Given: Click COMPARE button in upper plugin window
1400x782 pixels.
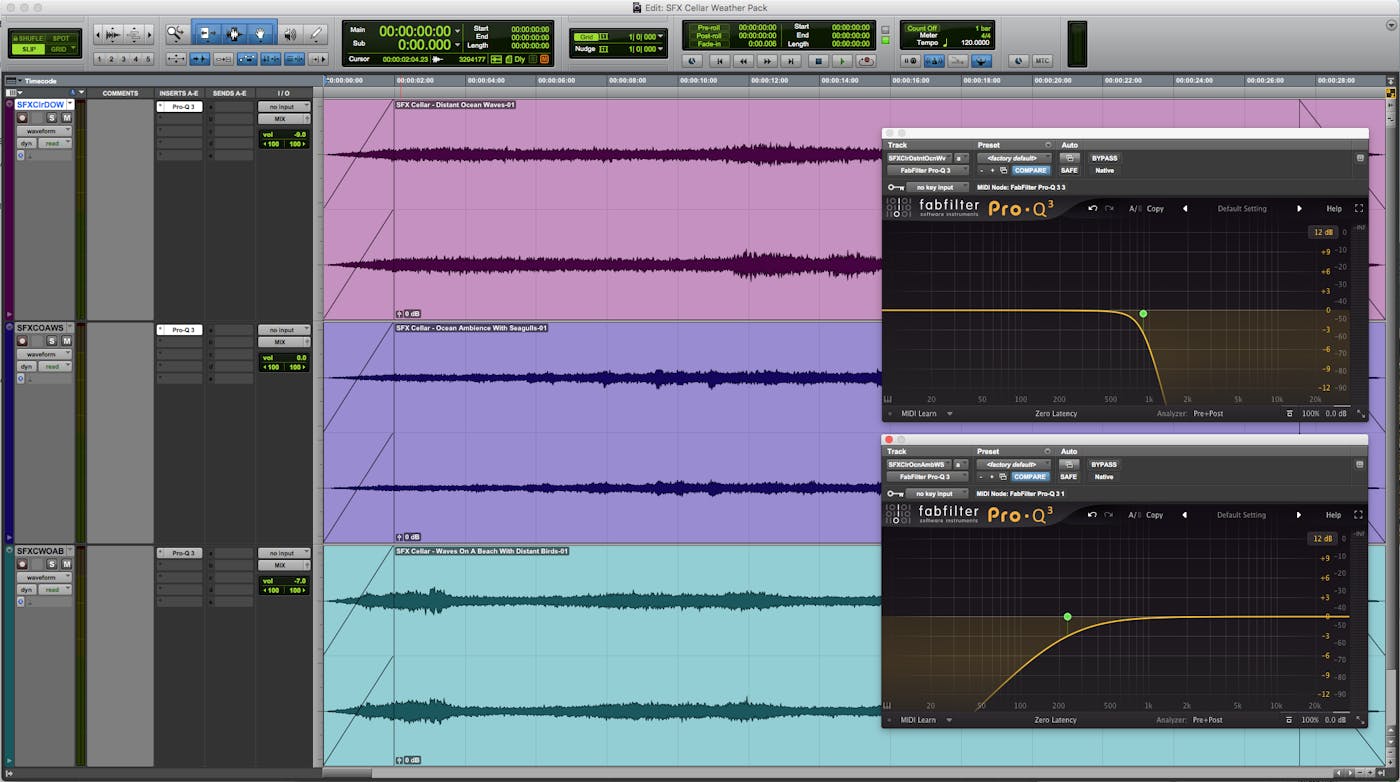Looking at the screenshot, I should (1030, 170).
